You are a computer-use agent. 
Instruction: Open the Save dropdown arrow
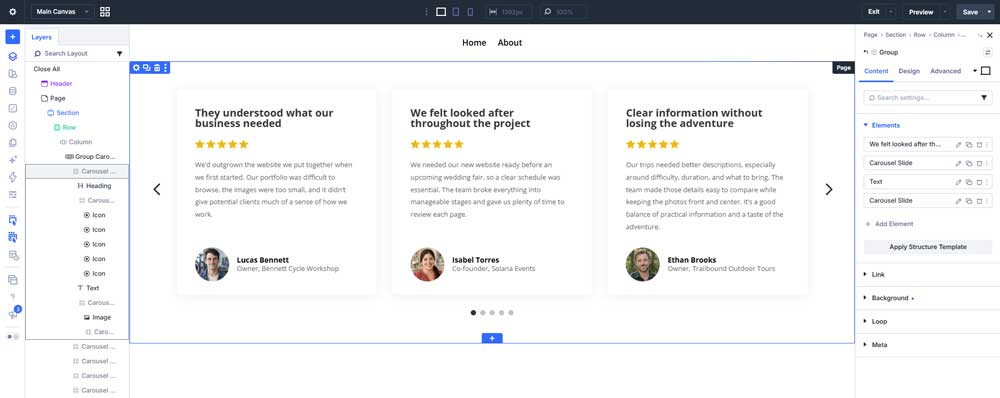point(989,12)
